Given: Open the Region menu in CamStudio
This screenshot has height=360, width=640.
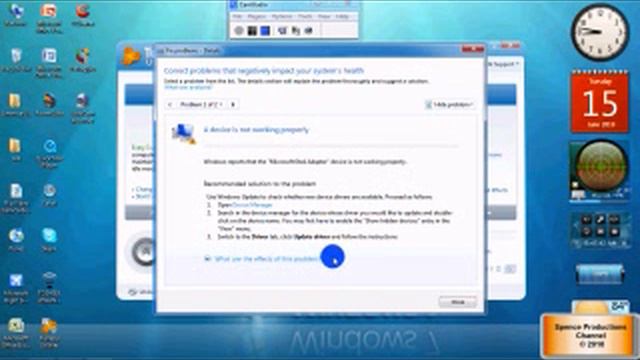Looking at the screenshot, I should click(x=257, y=17).
